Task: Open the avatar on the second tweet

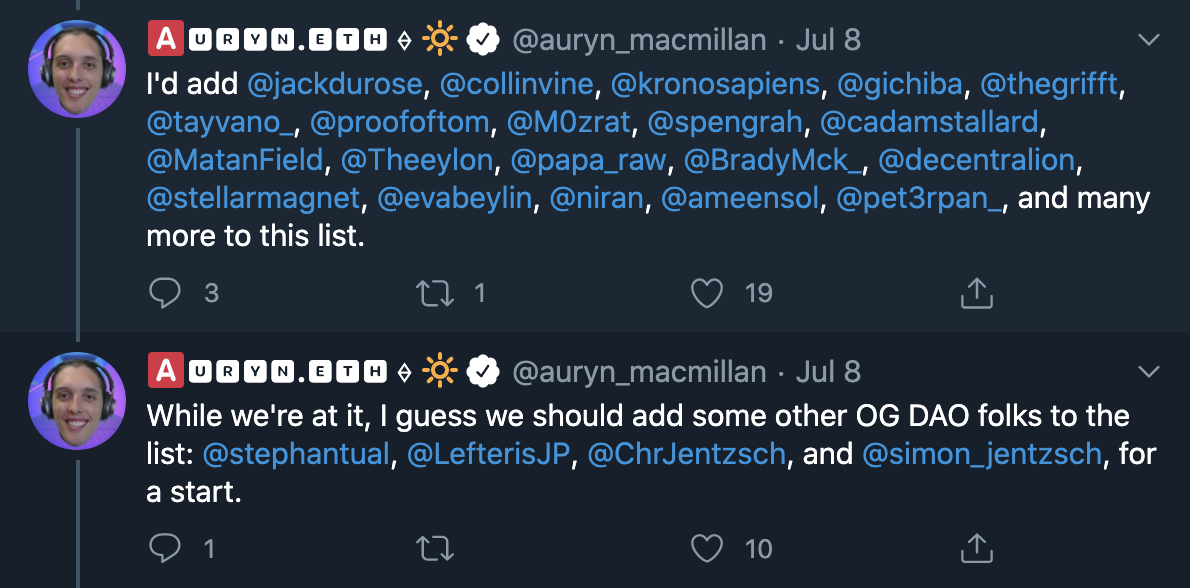Action: (77, 401)
